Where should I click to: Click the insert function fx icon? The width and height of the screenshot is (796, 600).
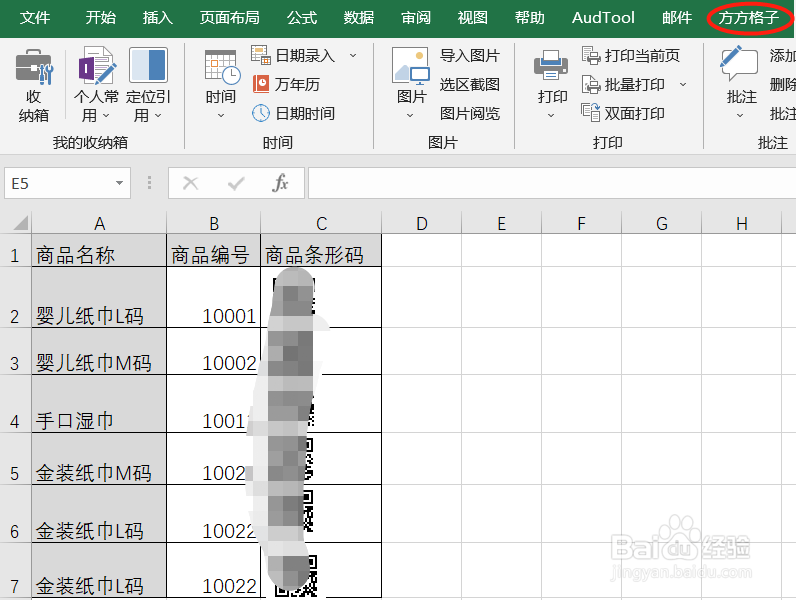tap(280, 183)
